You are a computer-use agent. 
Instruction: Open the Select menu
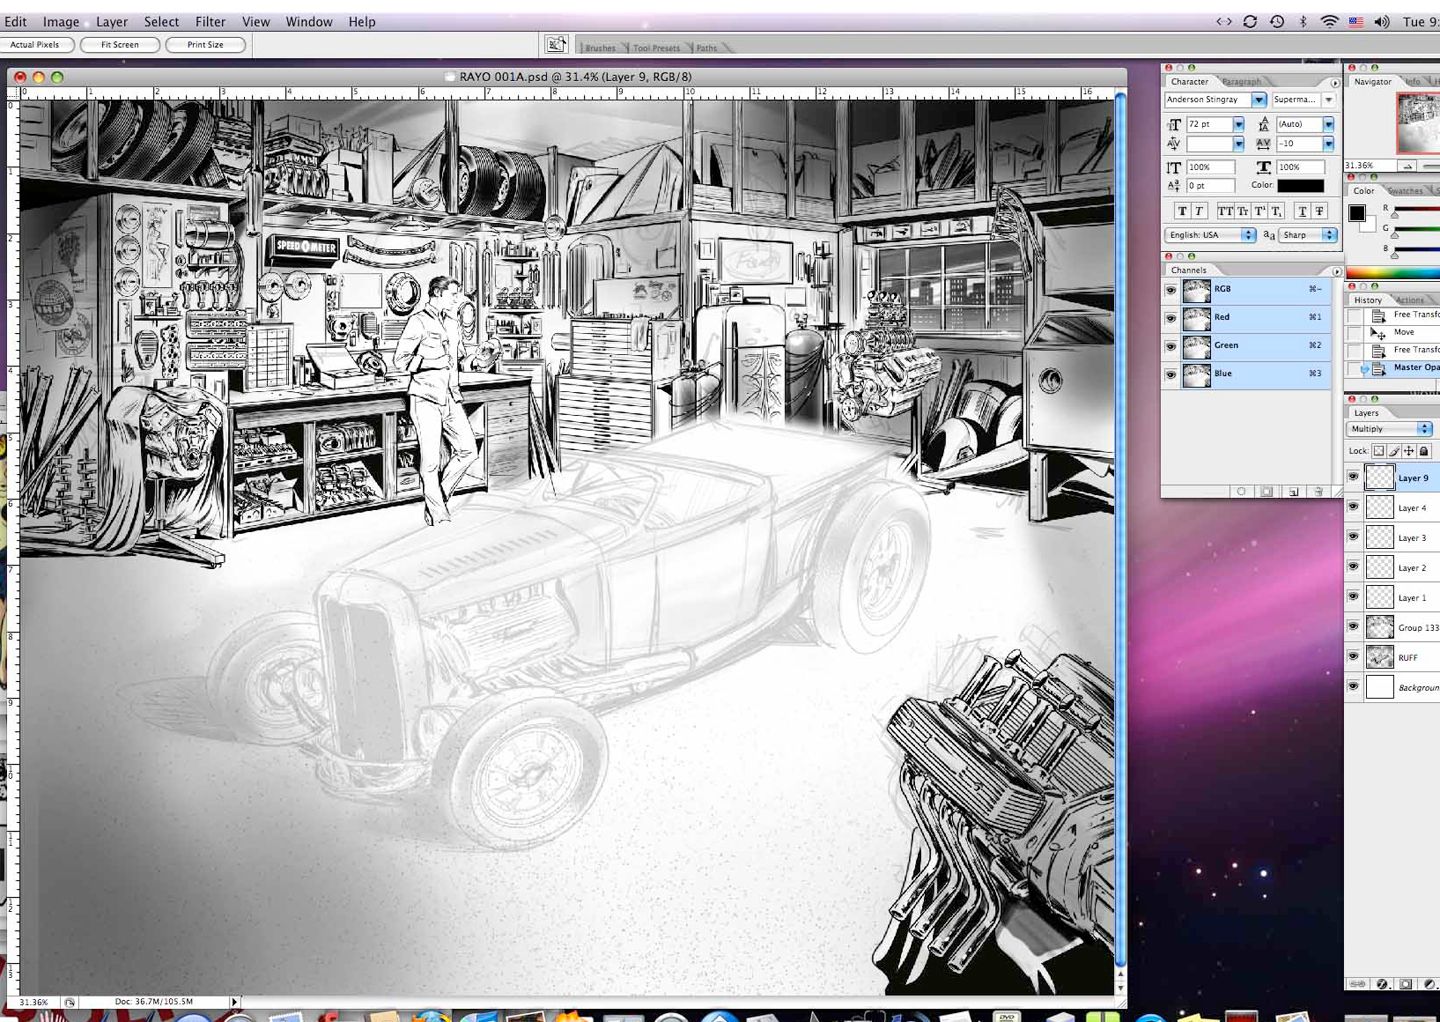[x=161, y=21]
